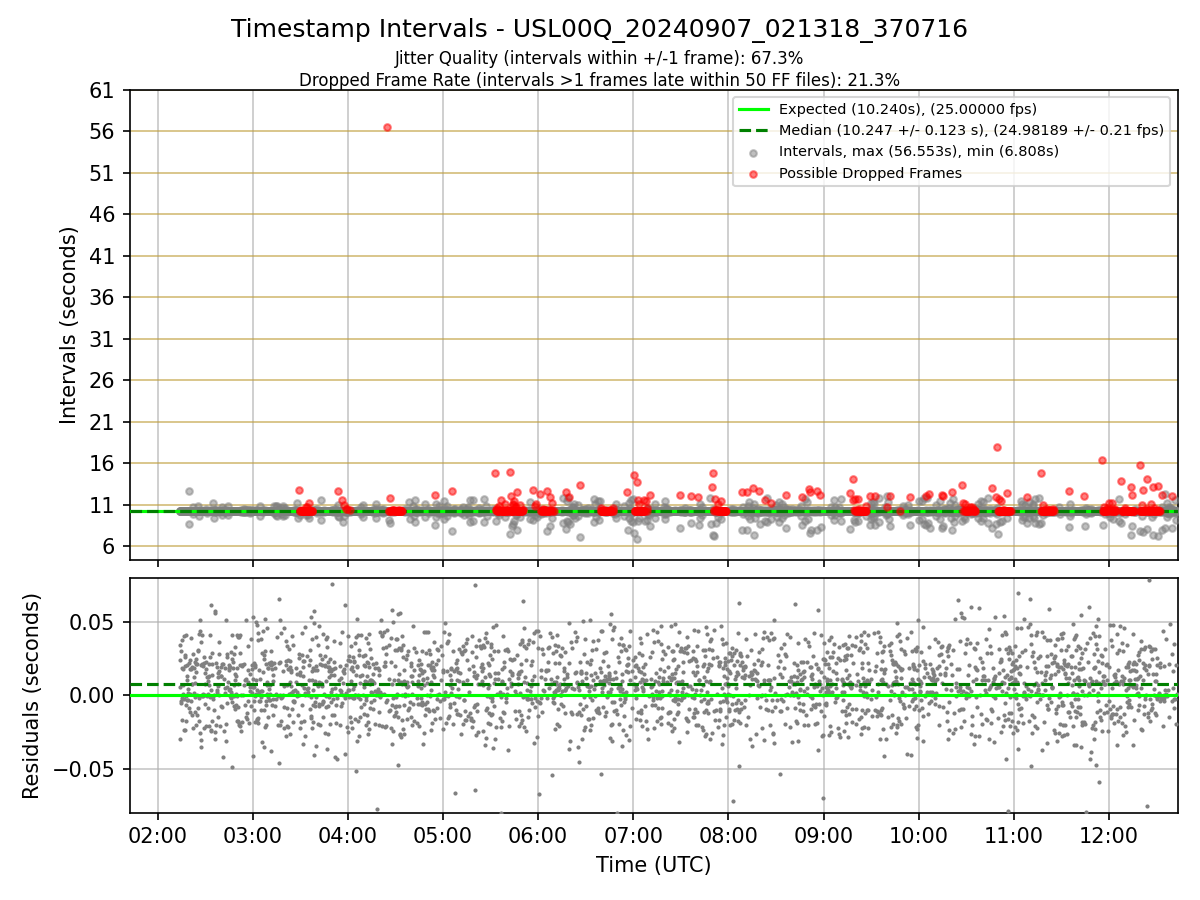Click the dashed dark-green median sample in legend
Viewport: 1200px width, 900px height.
(x=754, y=130)
